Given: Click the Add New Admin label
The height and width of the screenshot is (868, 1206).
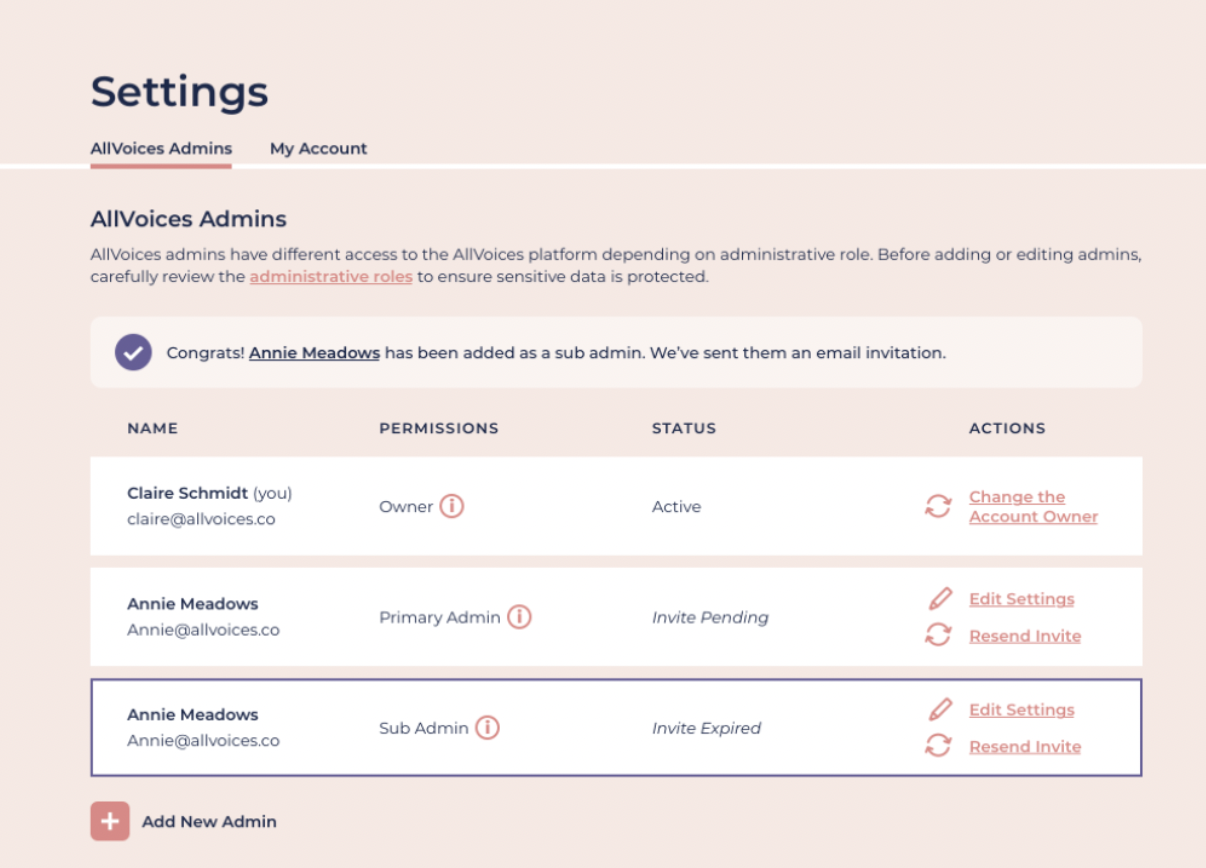Looking at the screenshot, I should pos(209,821).
